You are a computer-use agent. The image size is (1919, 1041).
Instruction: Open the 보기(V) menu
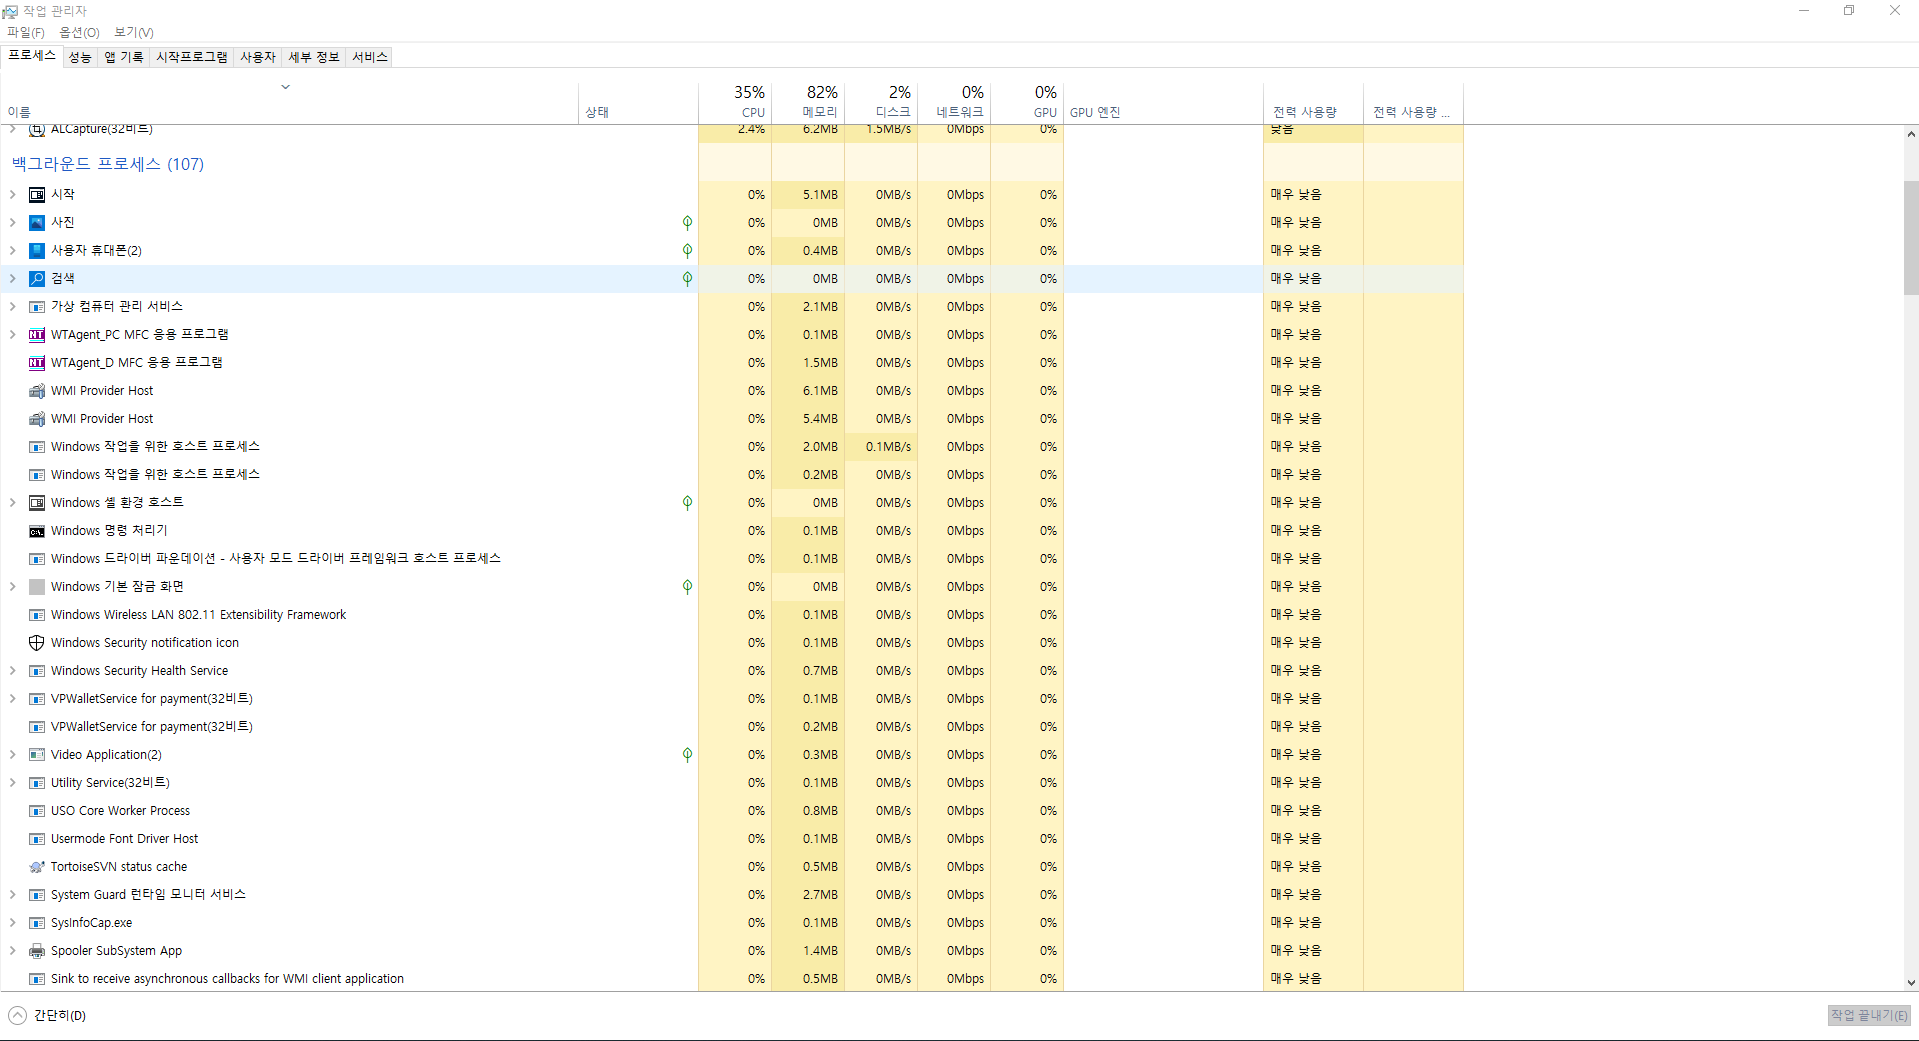pos(134,32)
